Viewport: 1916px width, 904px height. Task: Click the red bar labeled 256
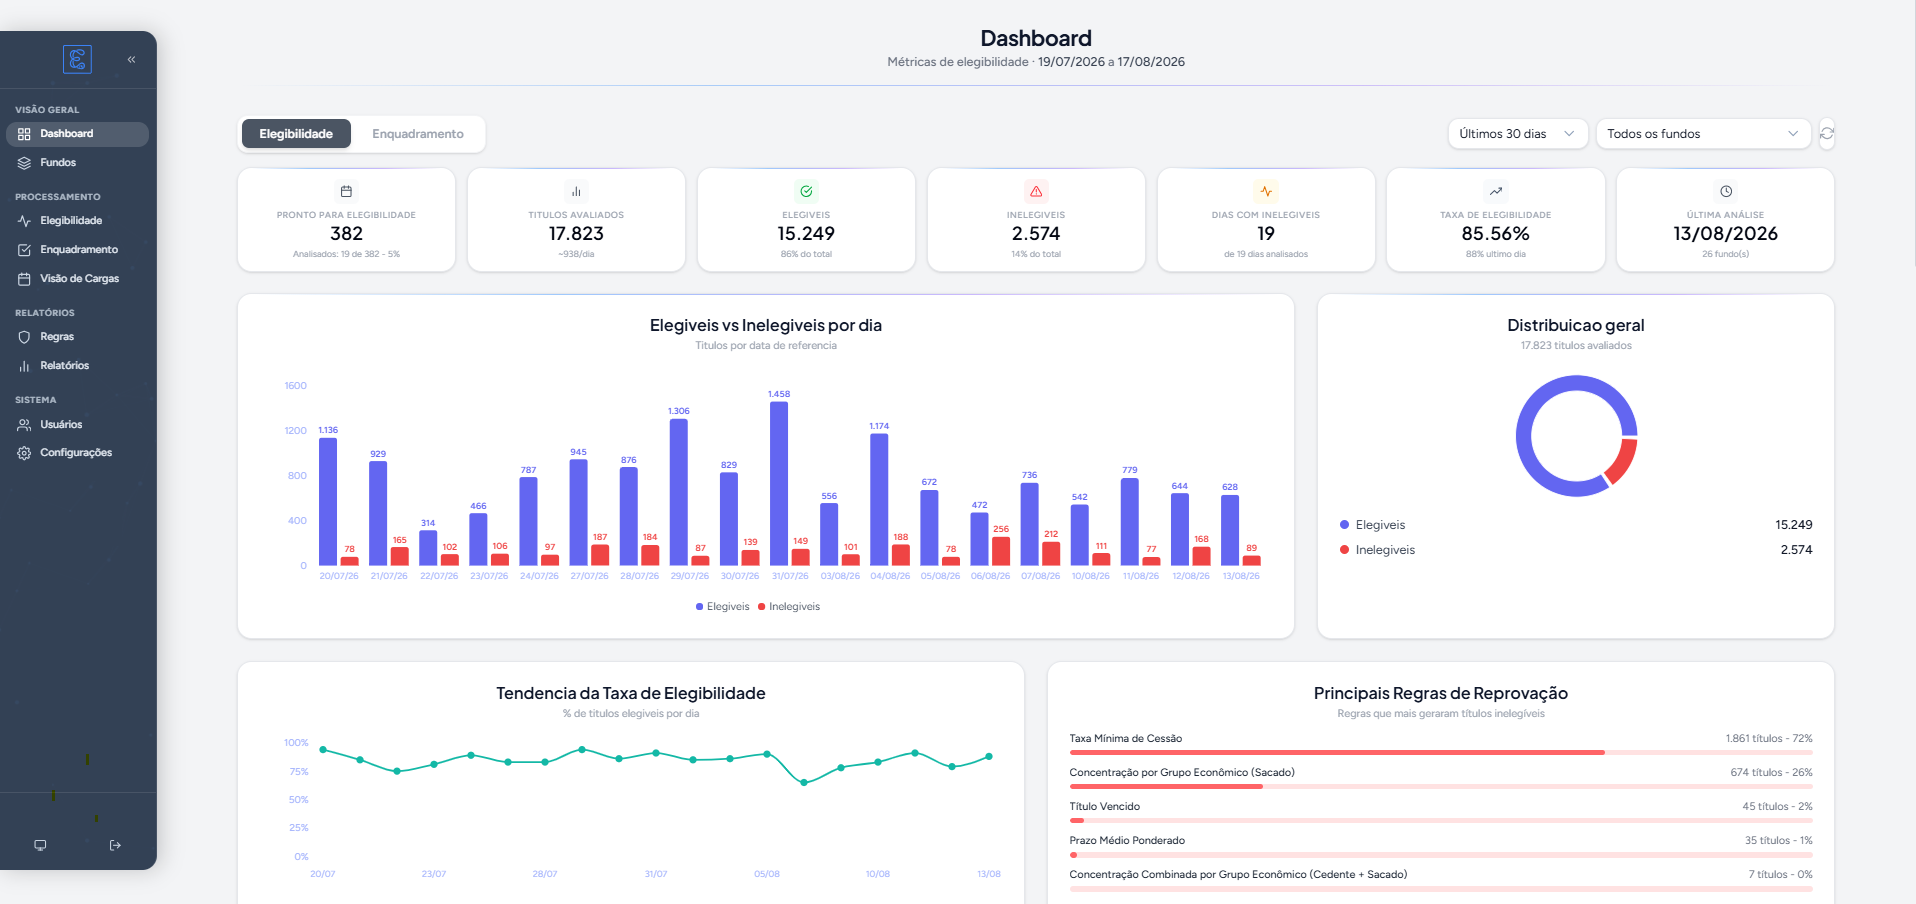[1001, 551]
